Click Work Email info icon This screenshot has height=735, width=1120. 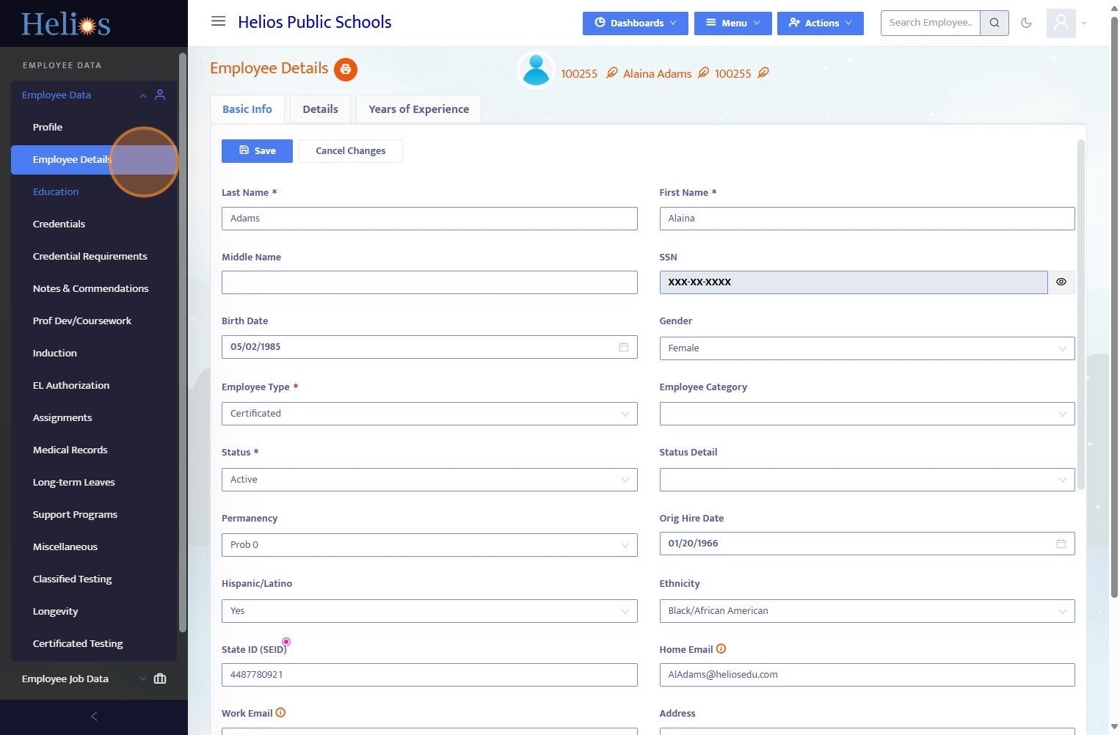coord(281,712)
